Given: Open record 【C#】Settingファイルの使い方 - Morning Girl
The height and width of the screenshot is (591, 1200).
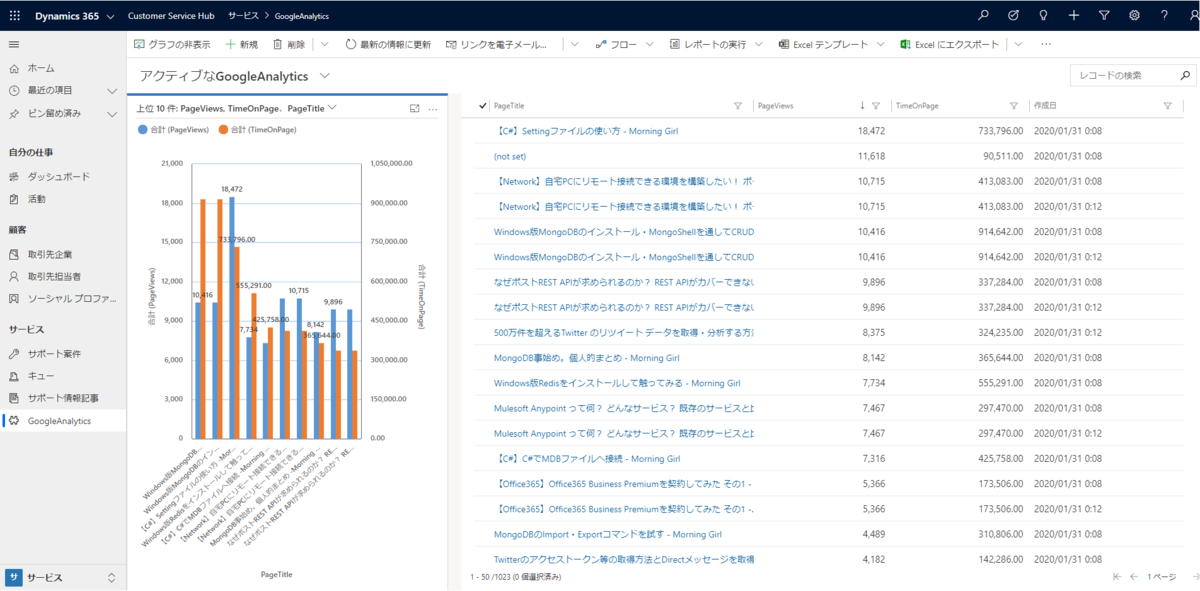Looking at the screenshot, I should click(x=585, y=131).
